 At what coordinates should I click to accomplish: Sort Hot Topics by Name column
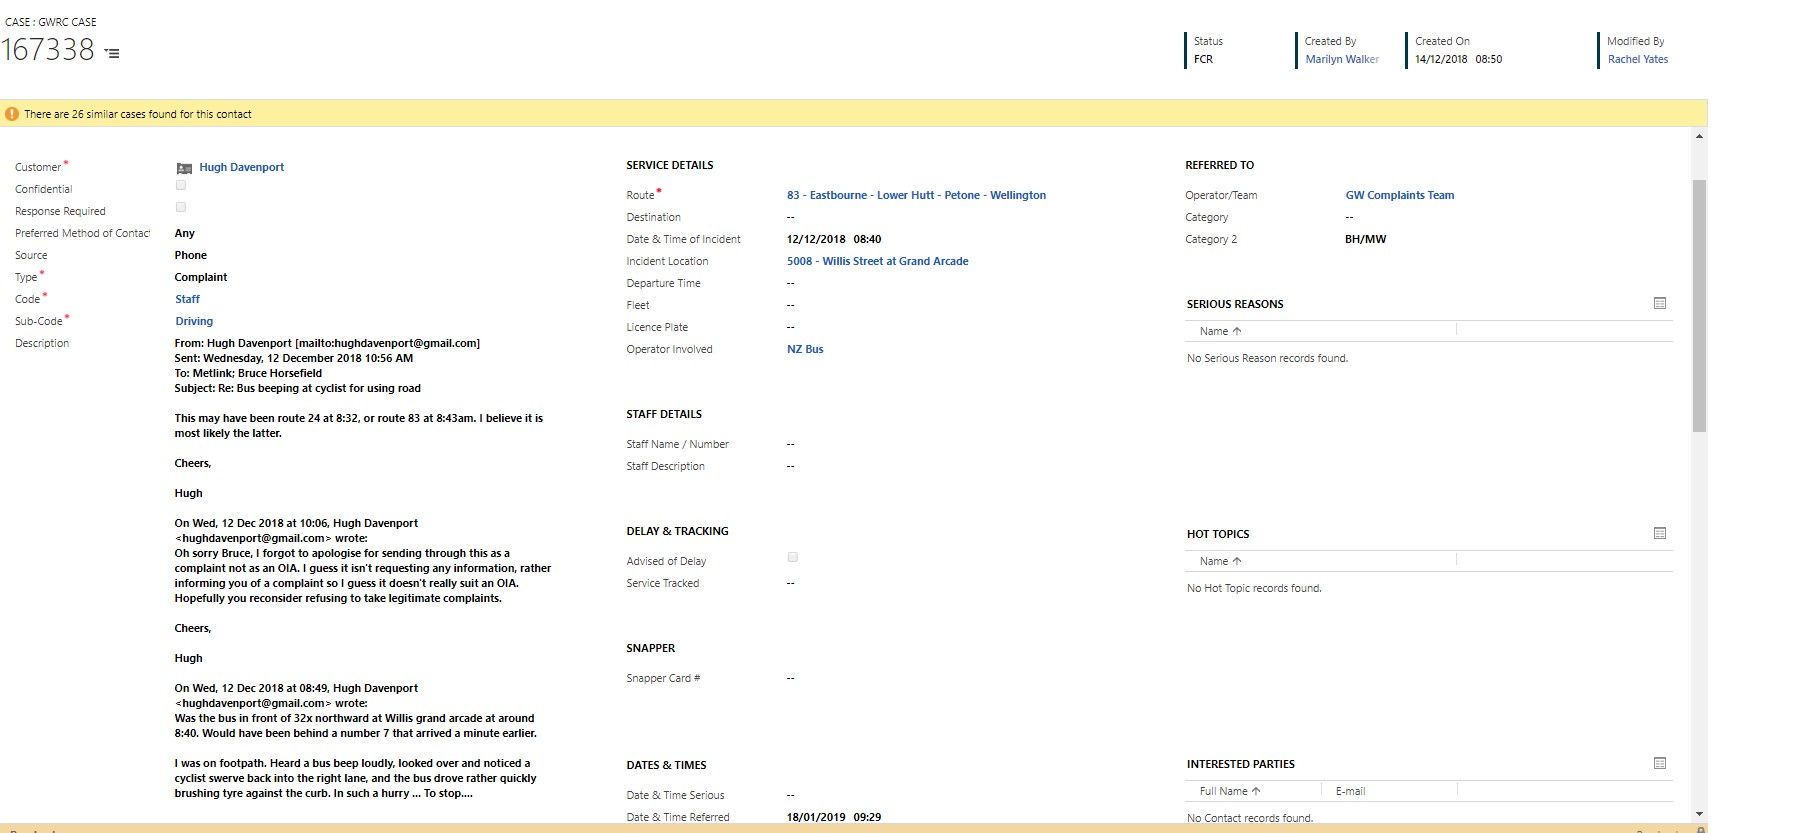coord(1220,561)
